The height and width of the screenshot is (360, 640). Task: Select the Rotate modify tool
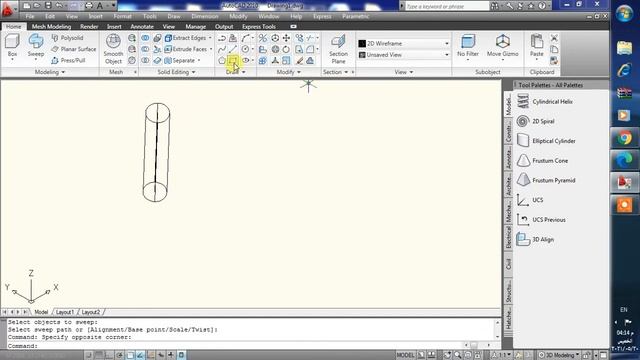(x=286, y=49)
